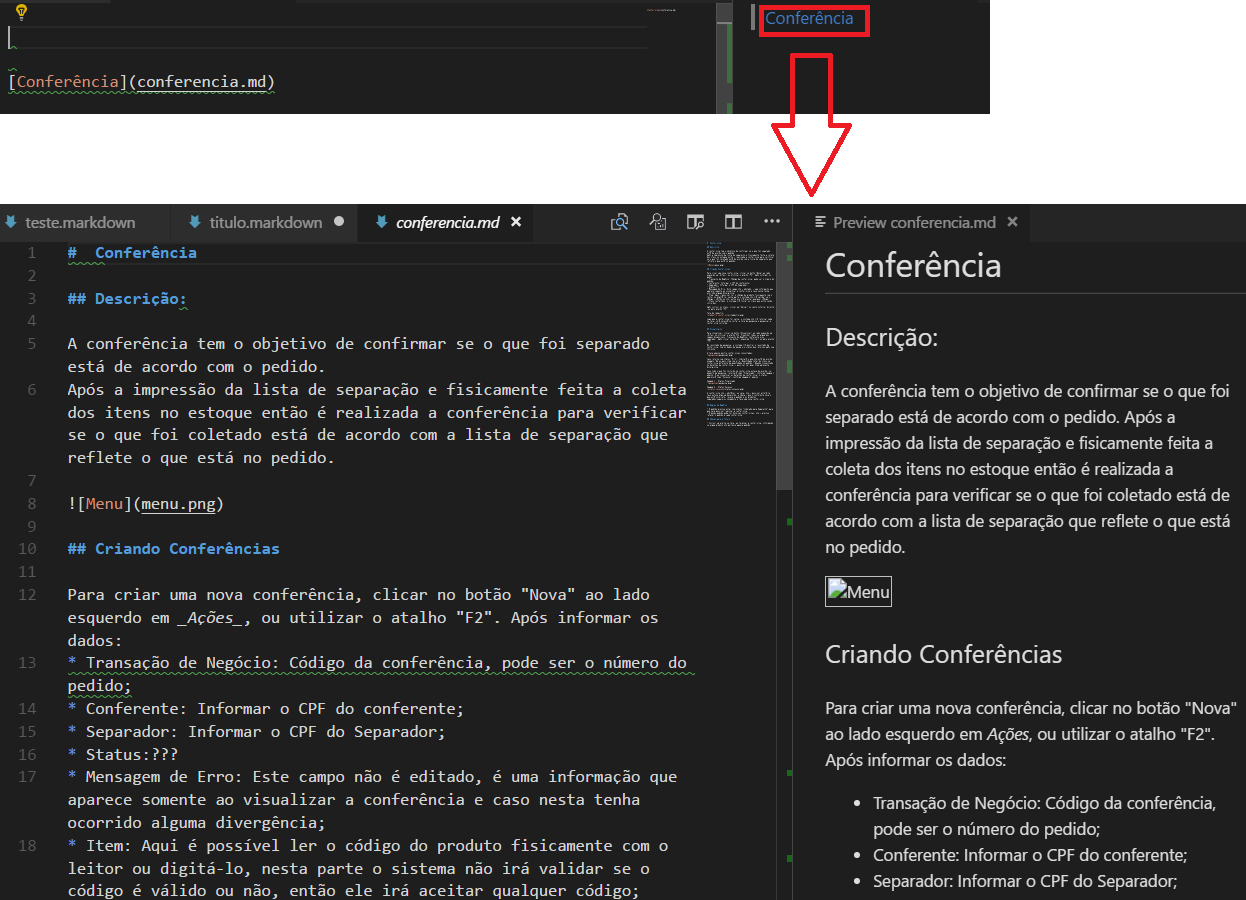Click the open changes icon in editor toolbar
The image size is (1246, 900).
658,222
